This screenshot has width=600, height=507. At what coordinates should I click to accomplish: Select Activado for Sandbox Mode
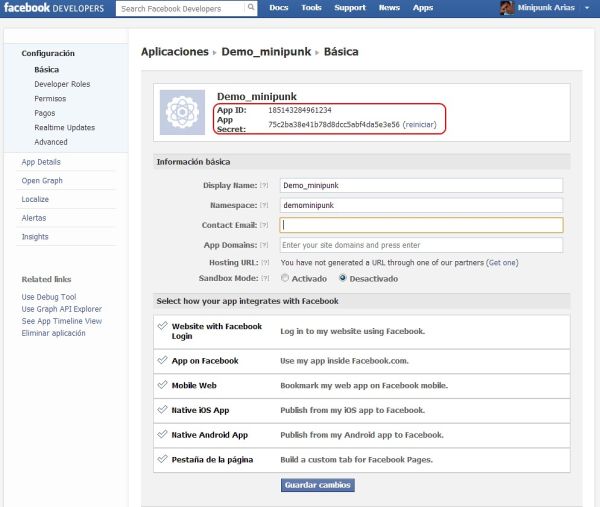click(x=285, y=278)
